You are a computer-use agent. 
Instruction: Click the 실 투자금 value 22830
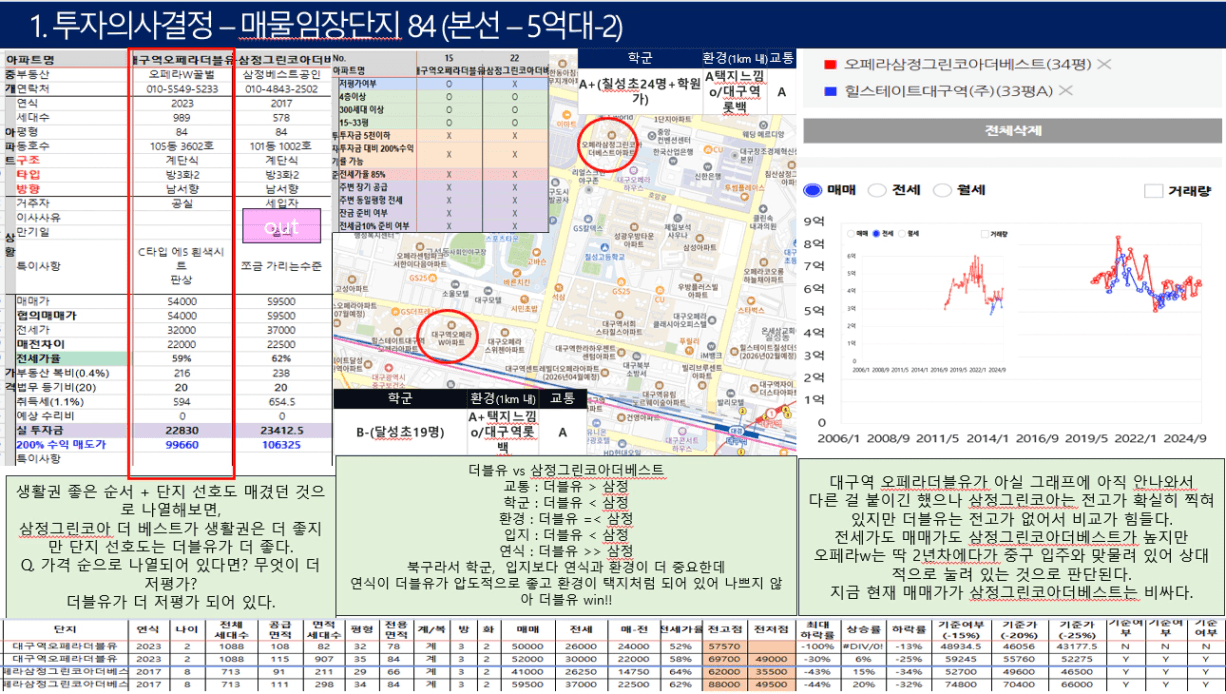[182, 429]
